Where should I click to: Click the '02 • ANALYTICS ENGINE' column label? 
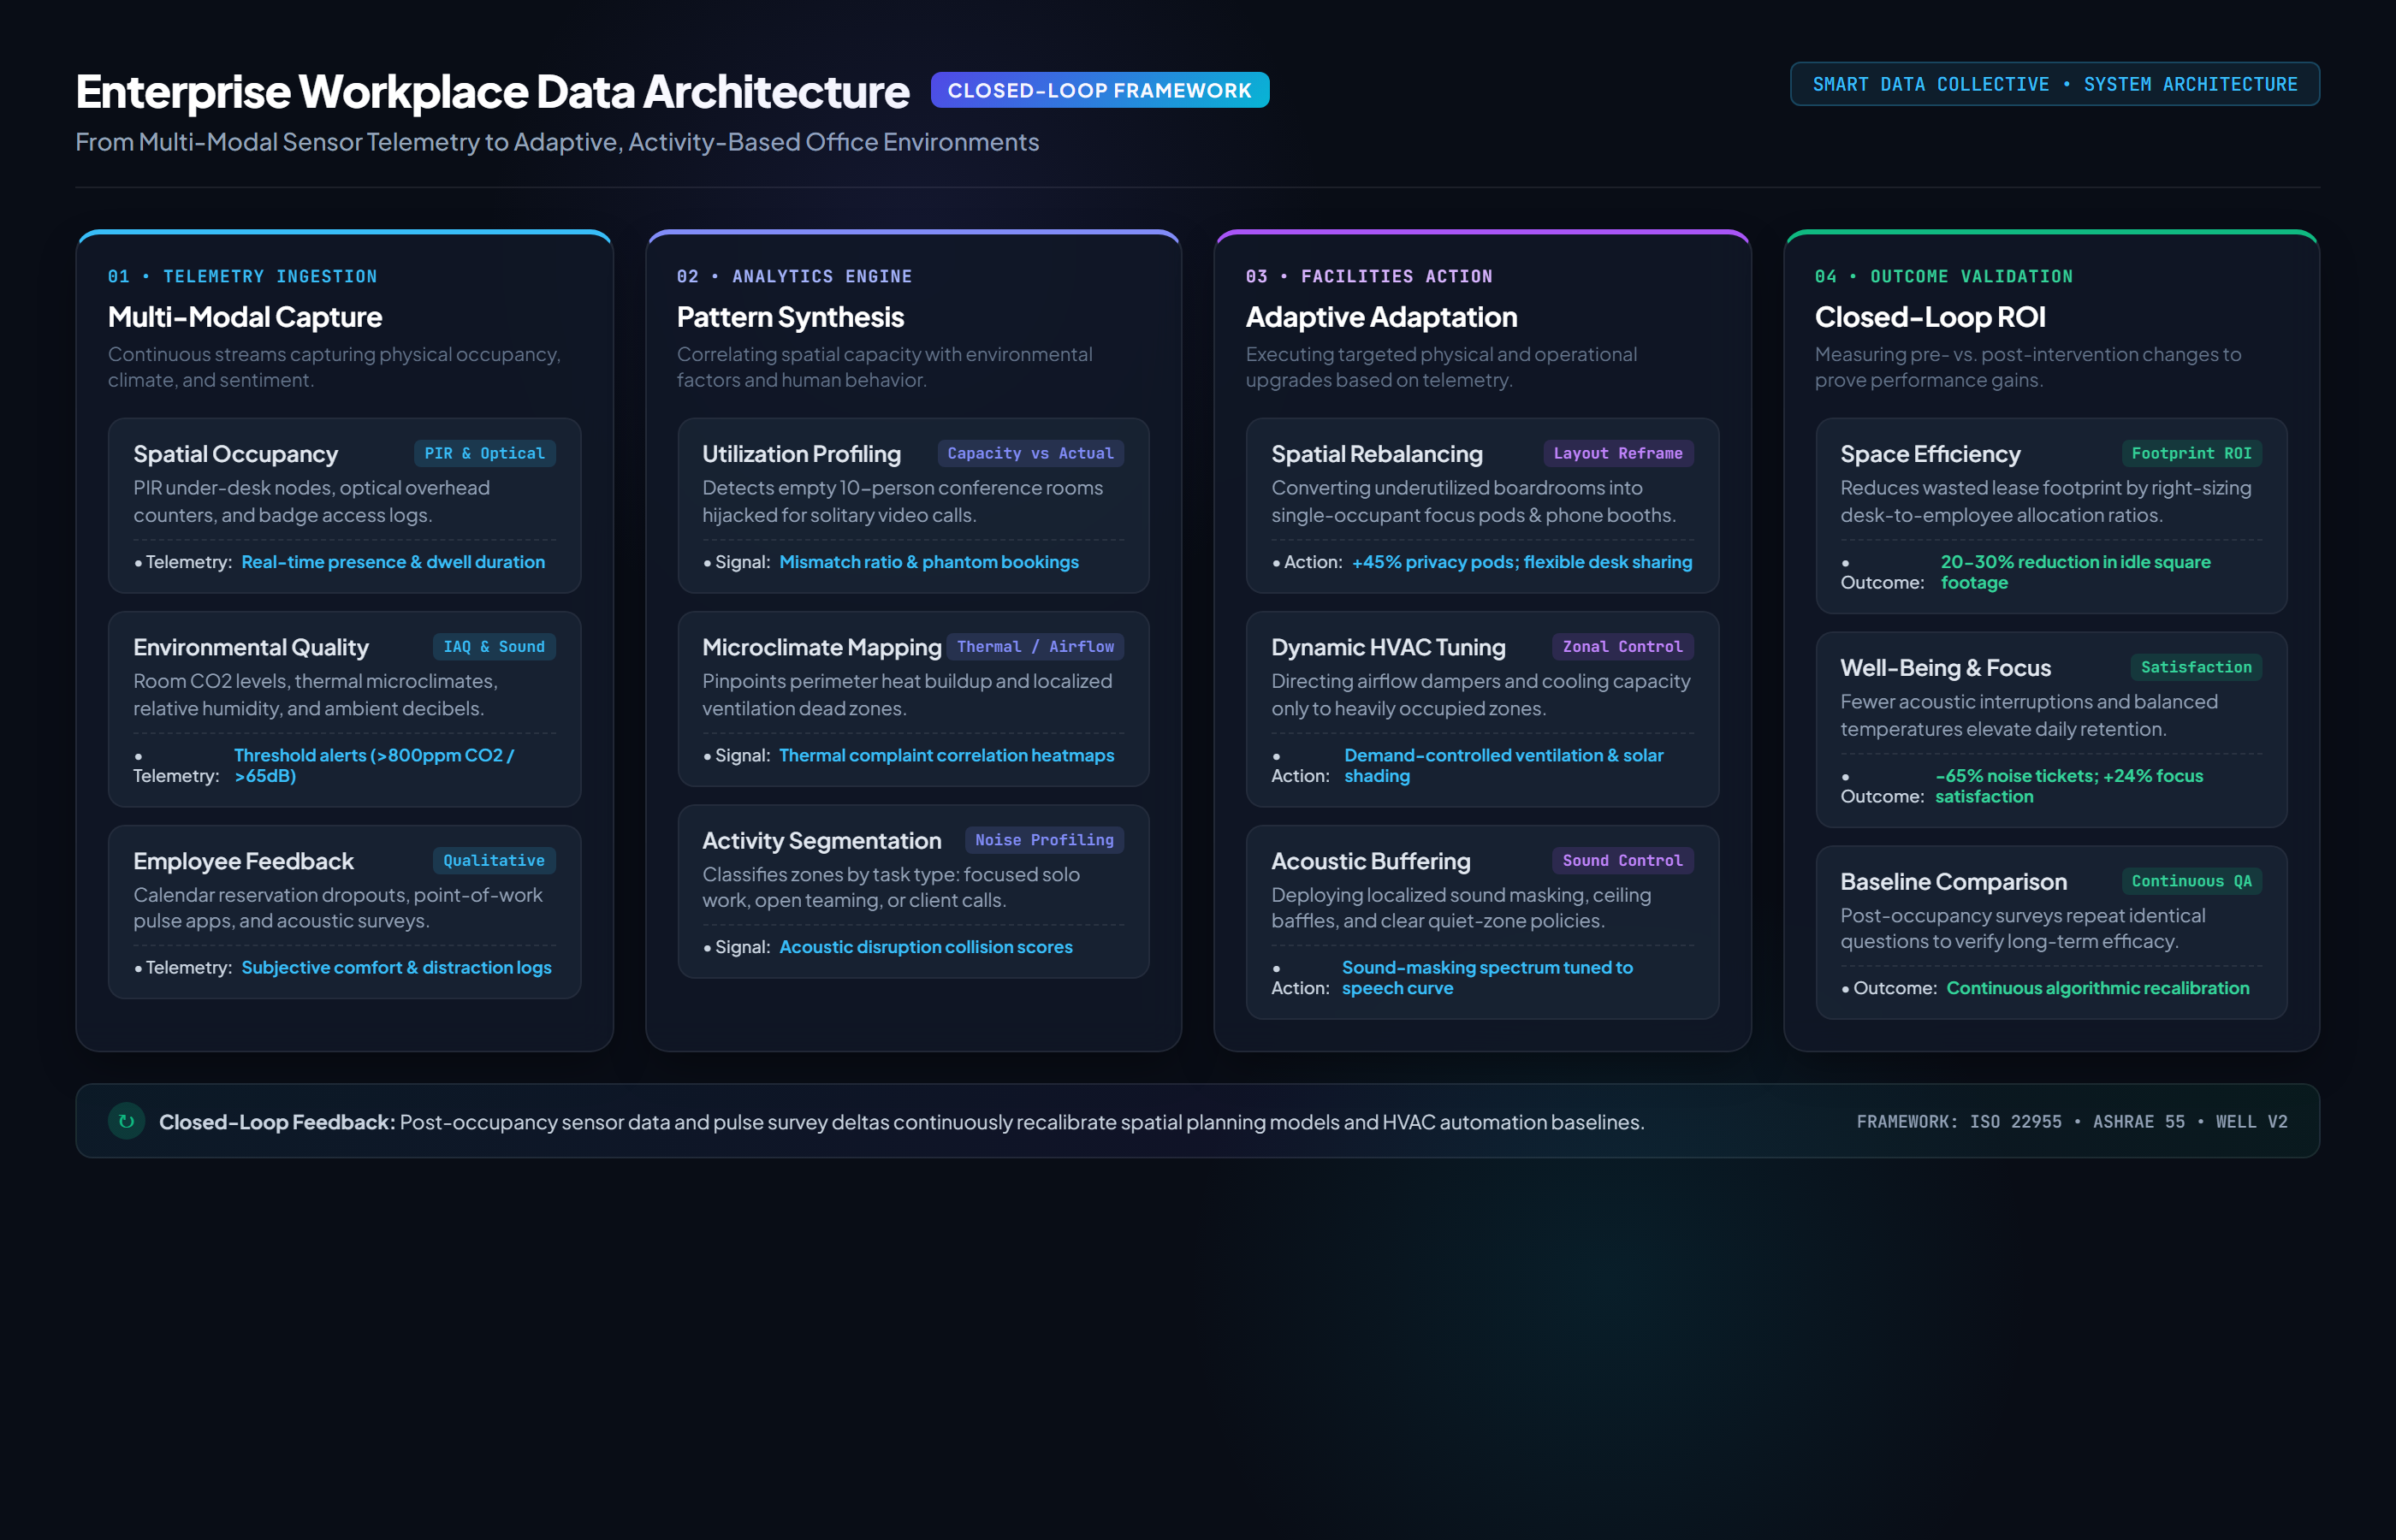click(x=794, y=276)
